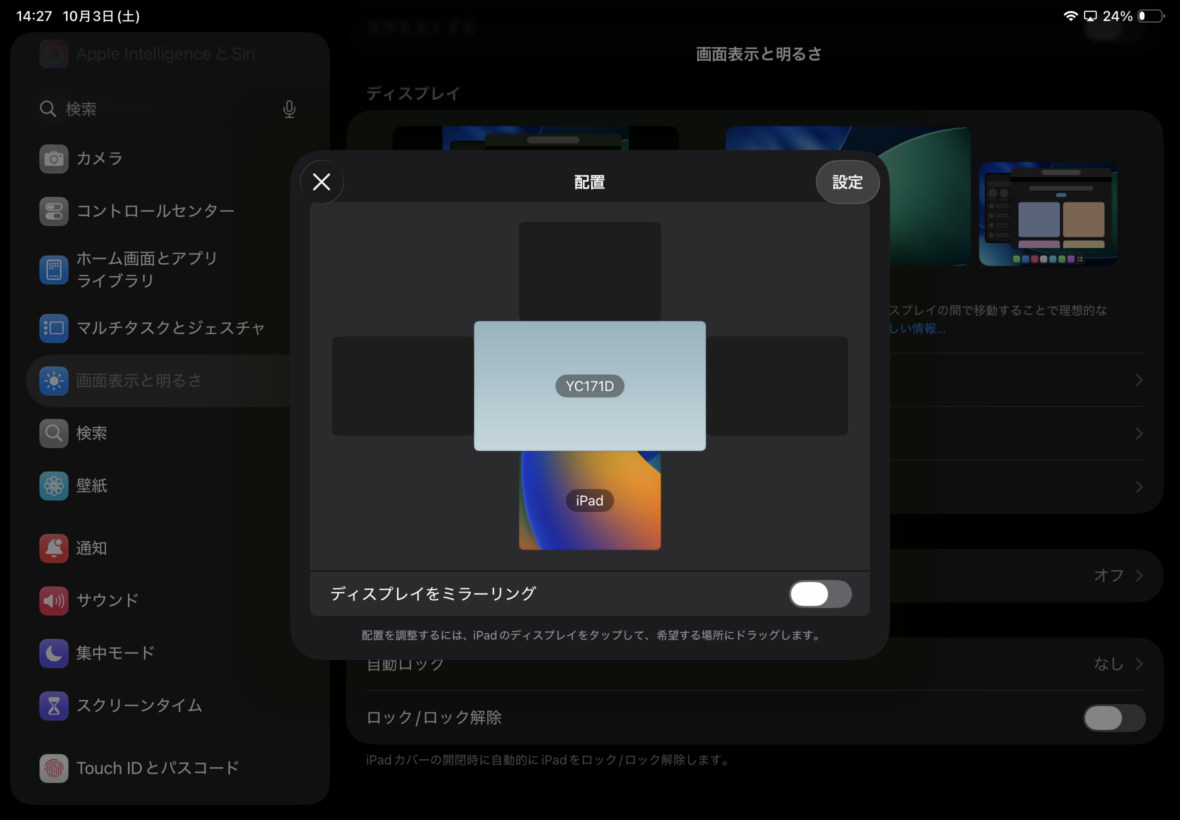Open コントロールセンター label in sidebar

pos(156,211)
